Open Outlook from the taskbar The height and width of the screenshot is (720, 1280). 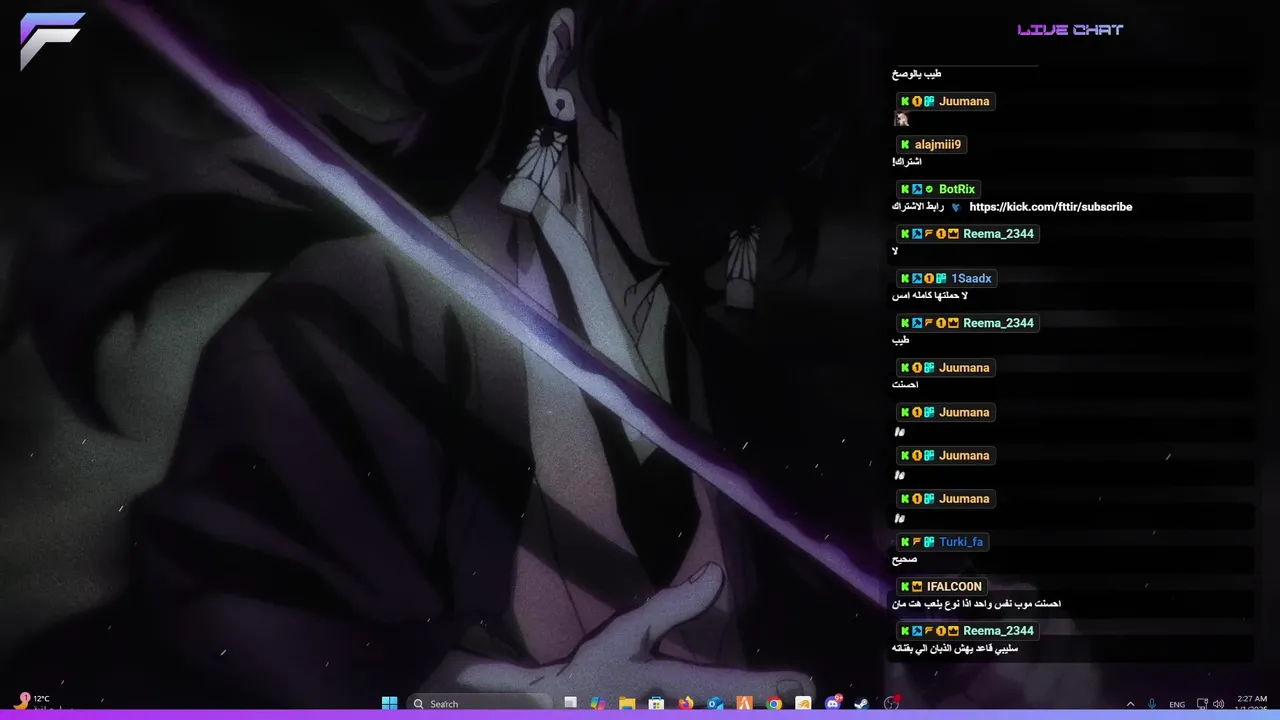click(715, 703)
